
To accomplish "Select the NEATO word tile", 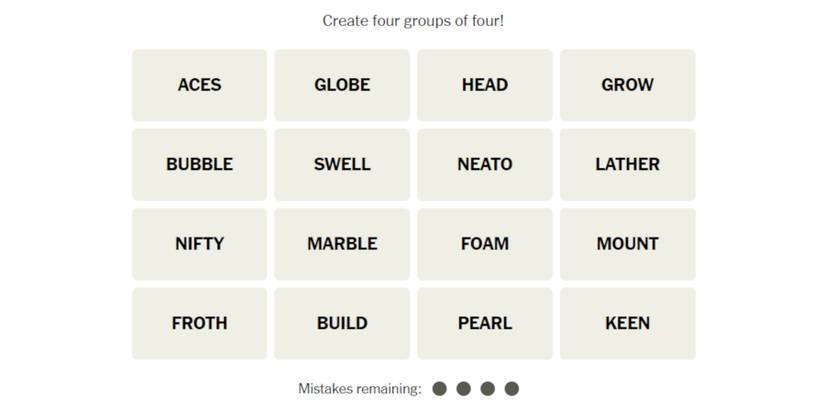I will coord(485,164).
